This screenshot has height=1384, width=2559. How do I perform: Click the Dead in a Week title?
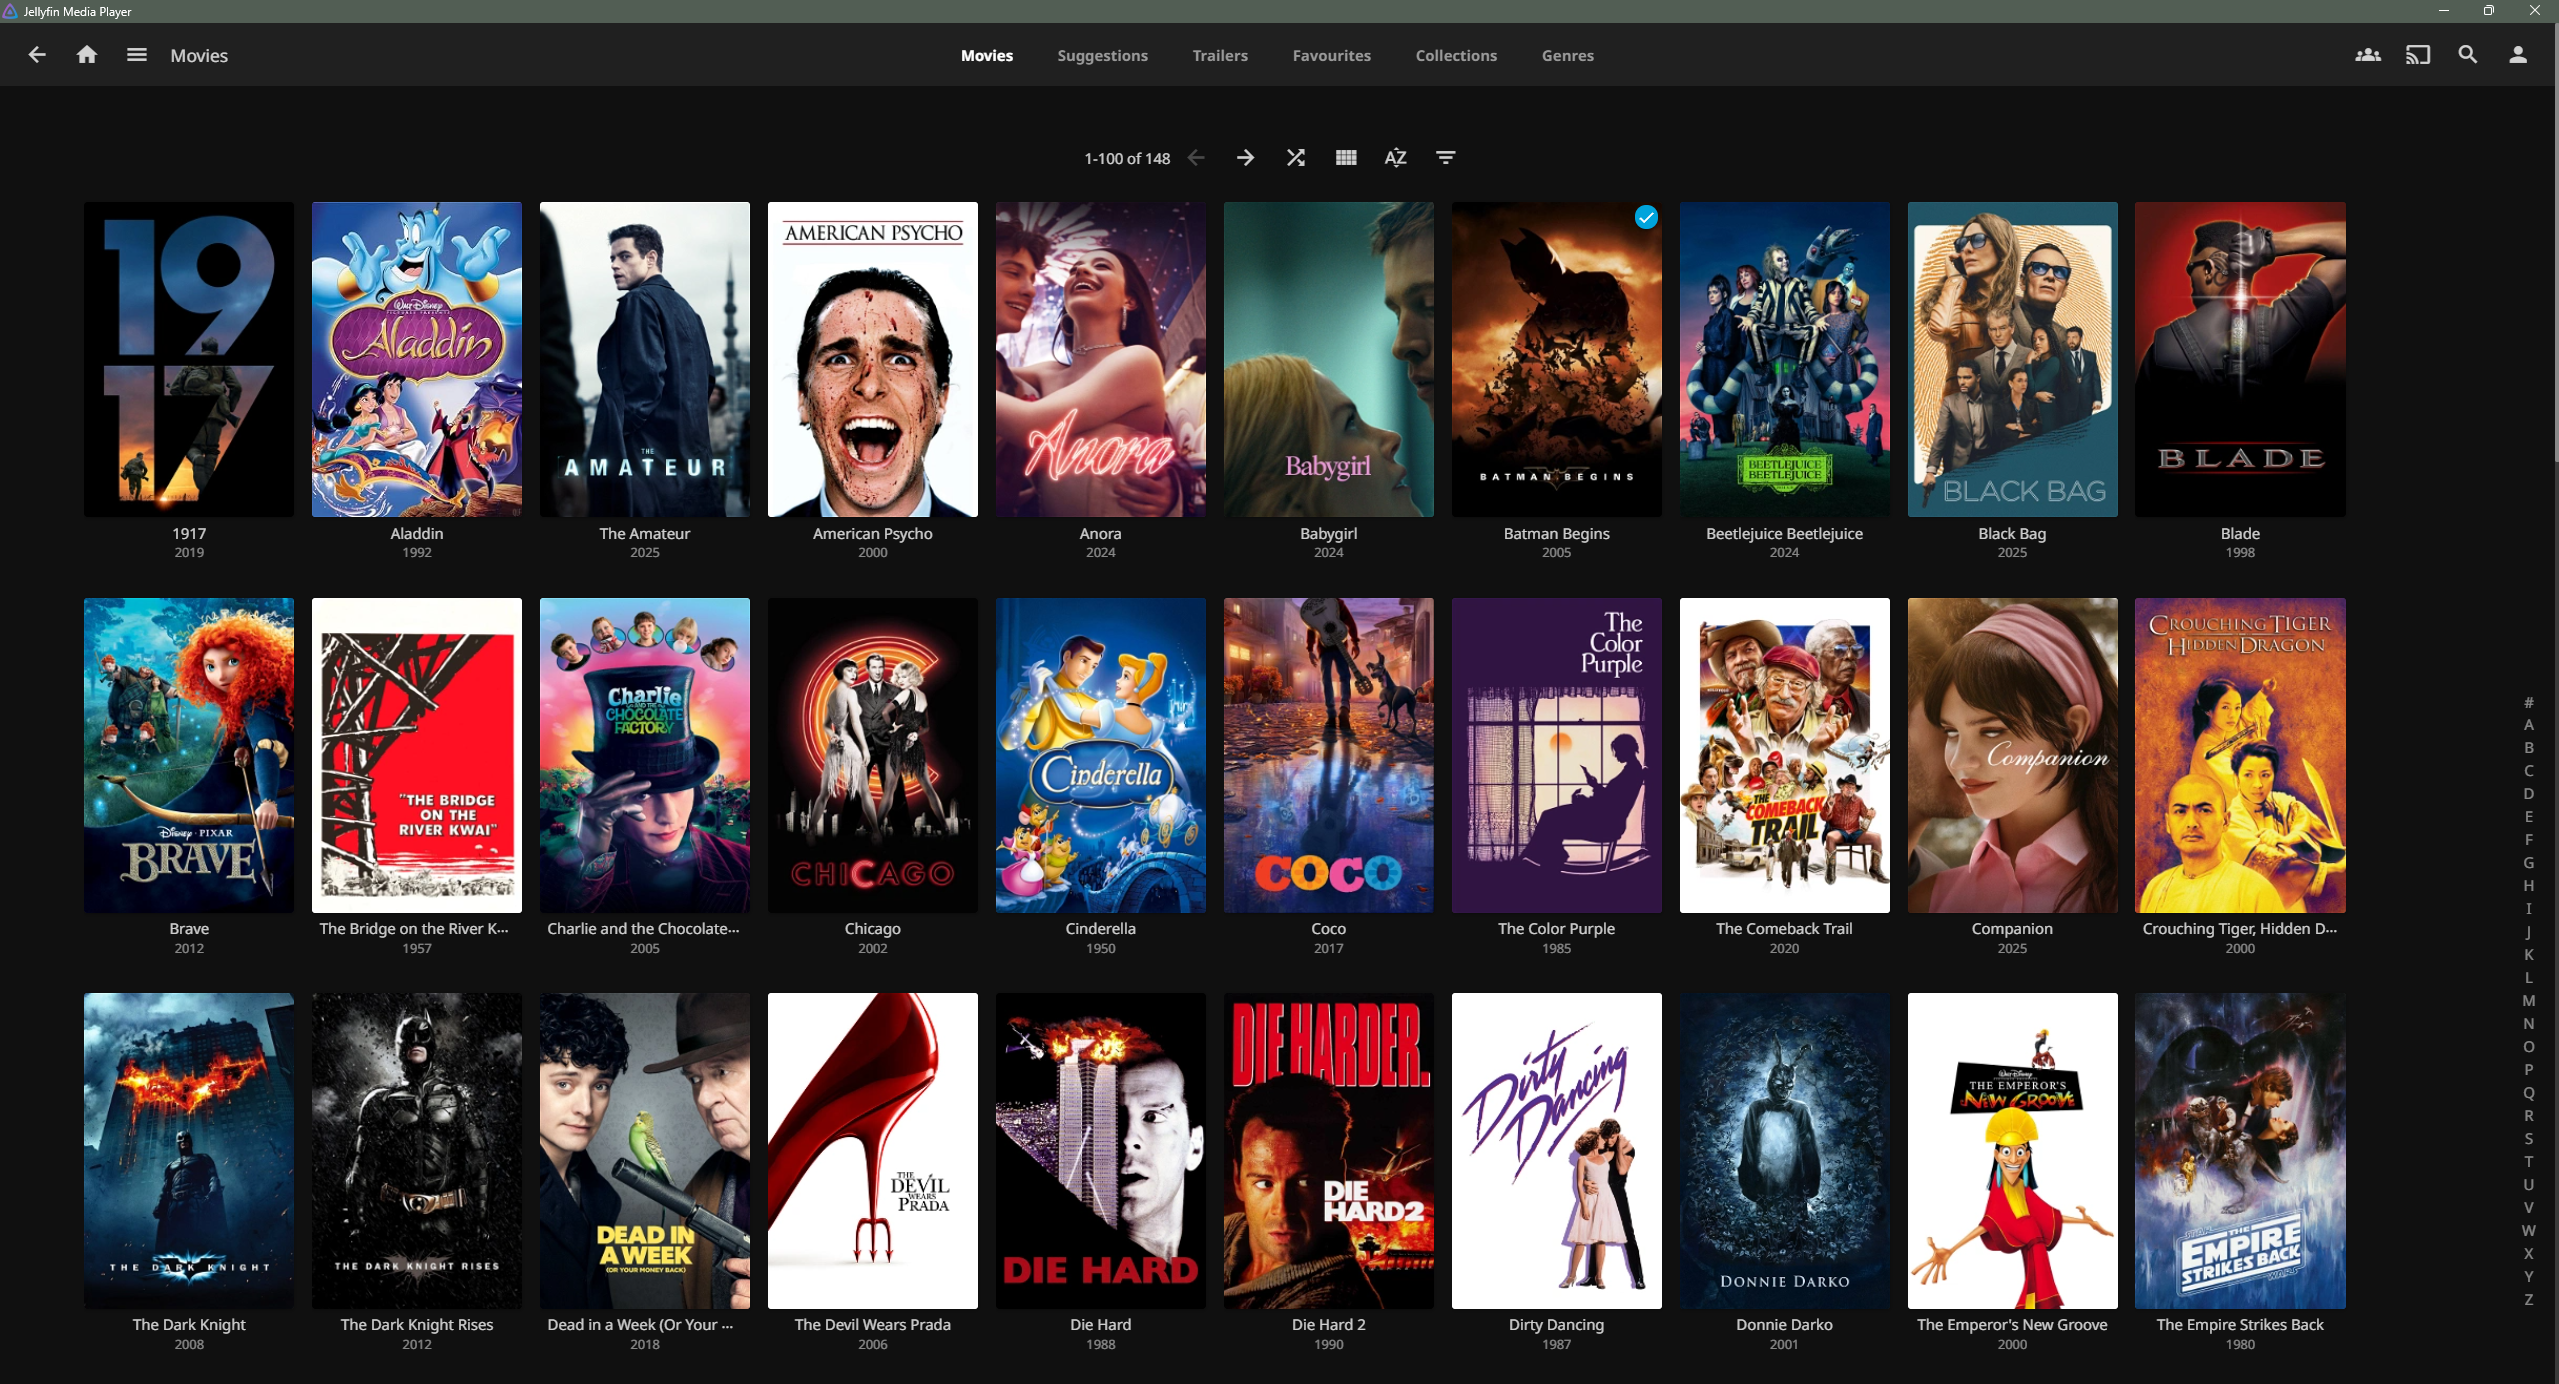pyautogui.click(x=640, y=1324)
